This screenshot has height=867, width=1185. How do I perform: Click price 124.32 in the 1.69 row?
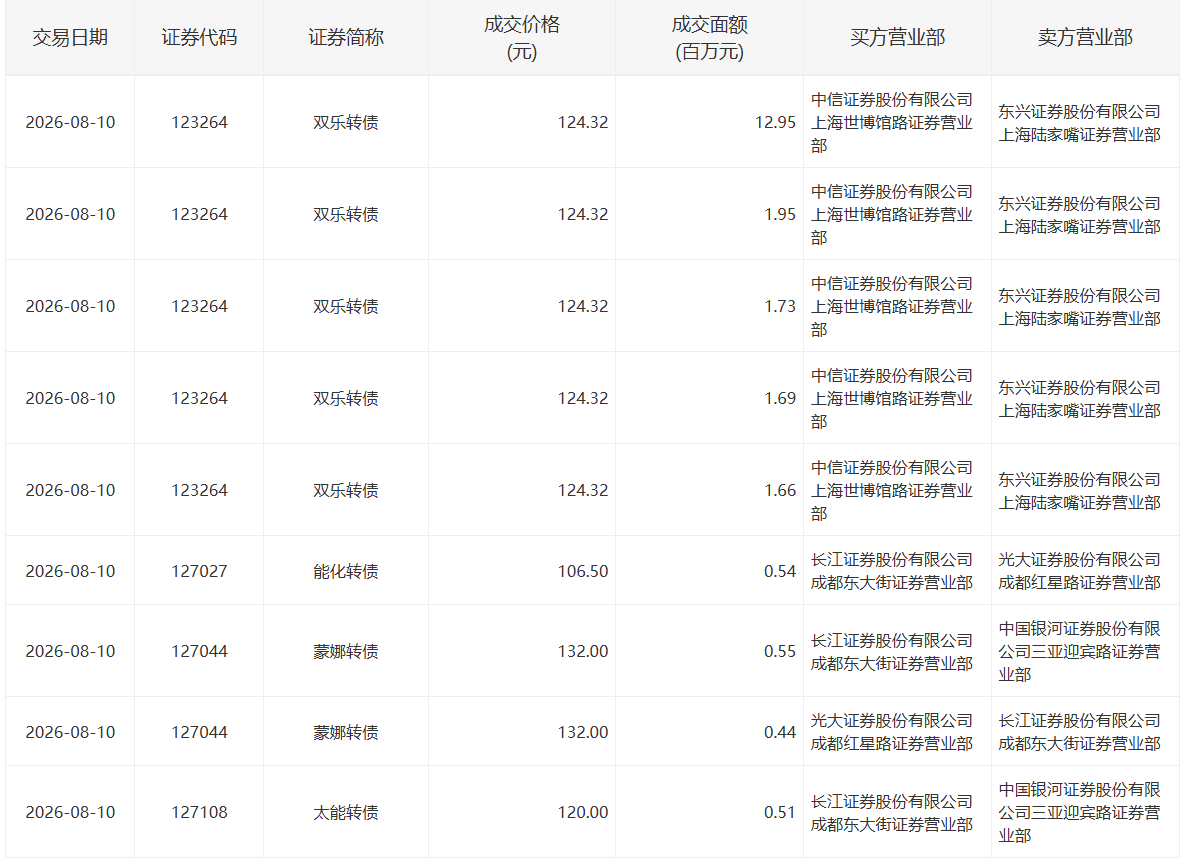(x=583, y=398)
